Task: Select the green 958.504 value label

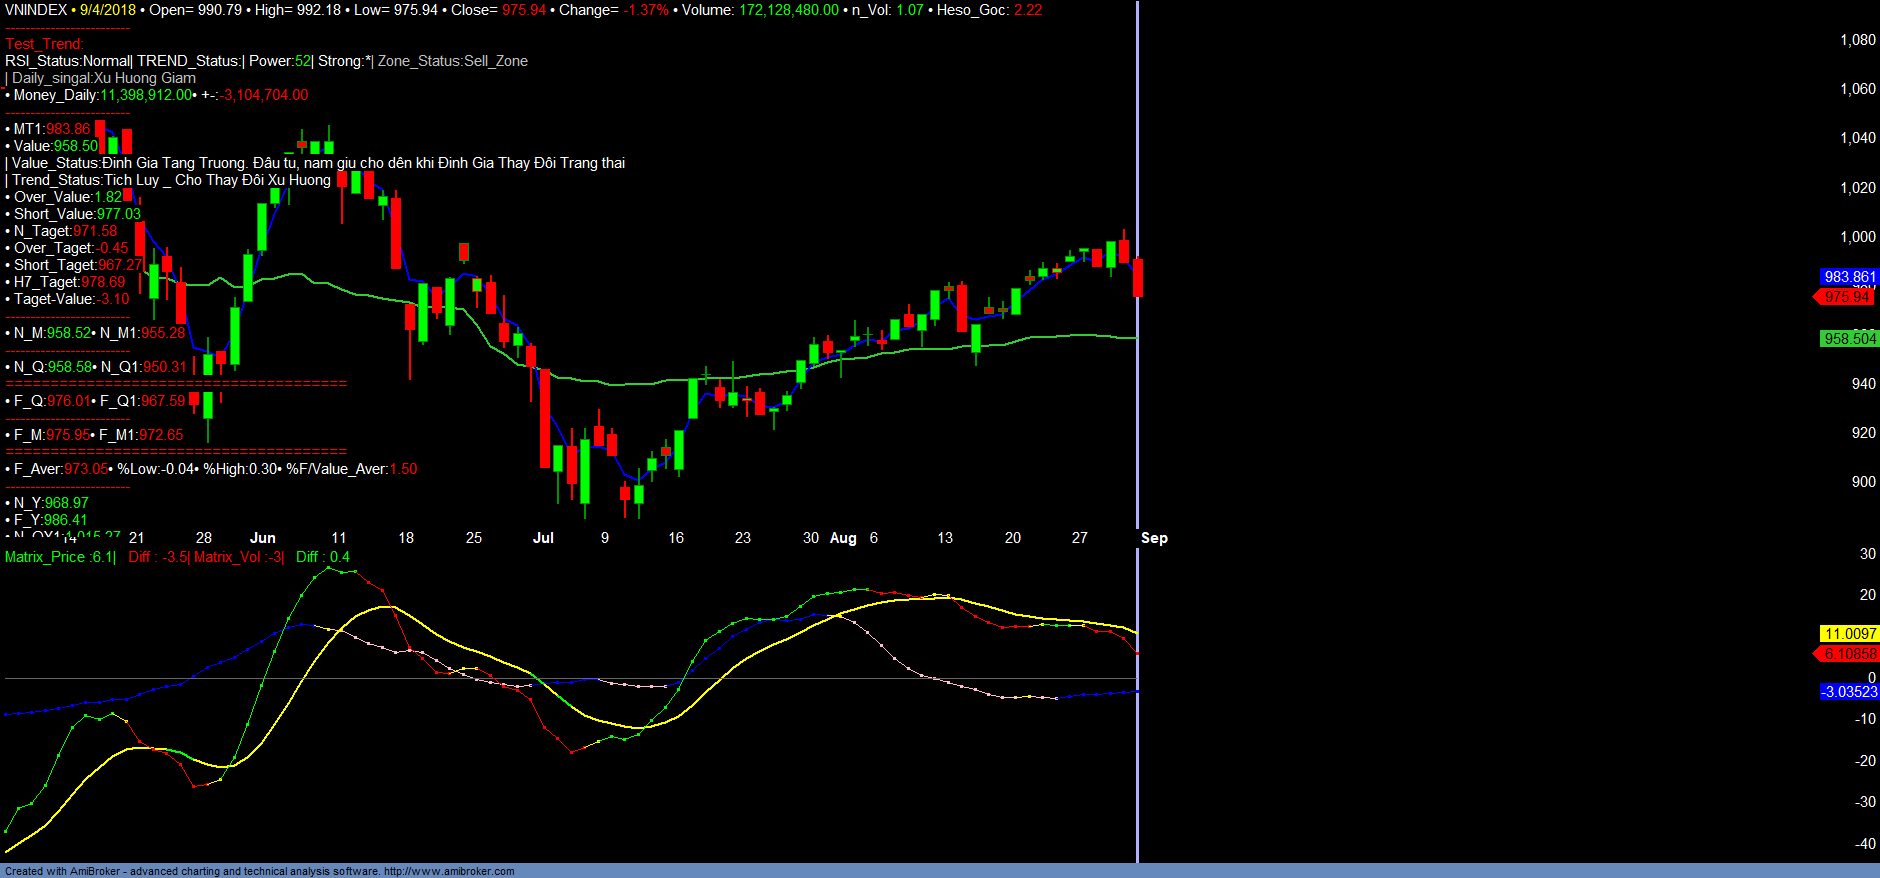Action: tap(1849, 339)
